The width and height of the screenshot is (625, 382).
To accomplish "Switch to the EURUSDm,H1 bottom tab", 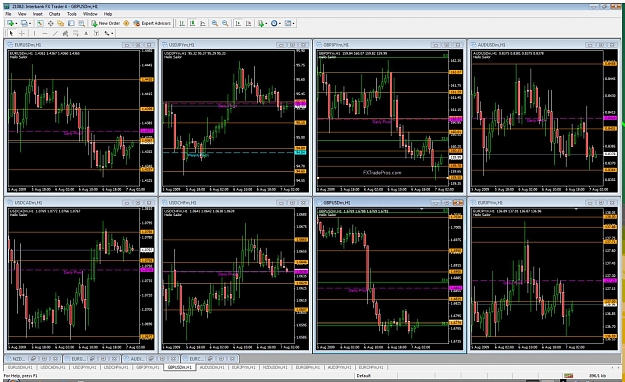I will [x=20, y=367].
